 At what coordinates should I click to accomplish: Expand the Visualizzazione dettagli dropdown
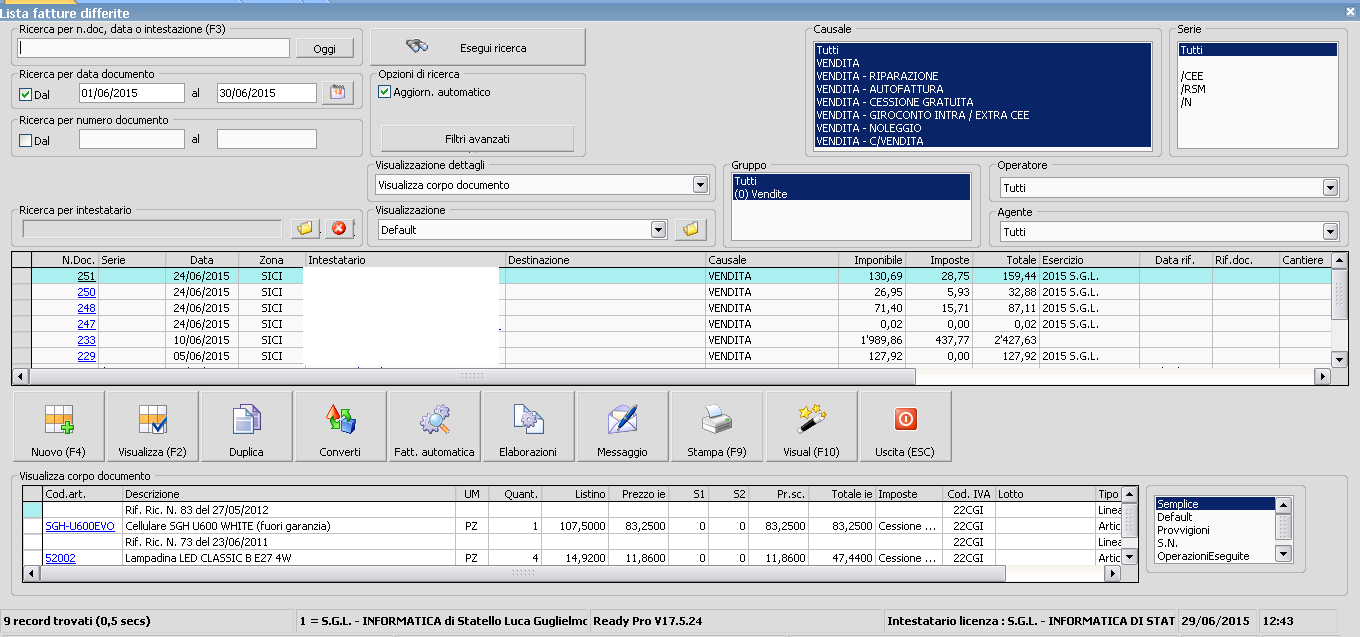[699, 185]
